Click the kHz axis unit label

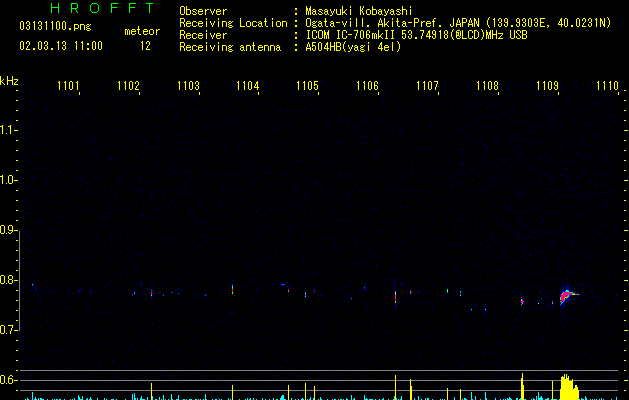(9, 81)
